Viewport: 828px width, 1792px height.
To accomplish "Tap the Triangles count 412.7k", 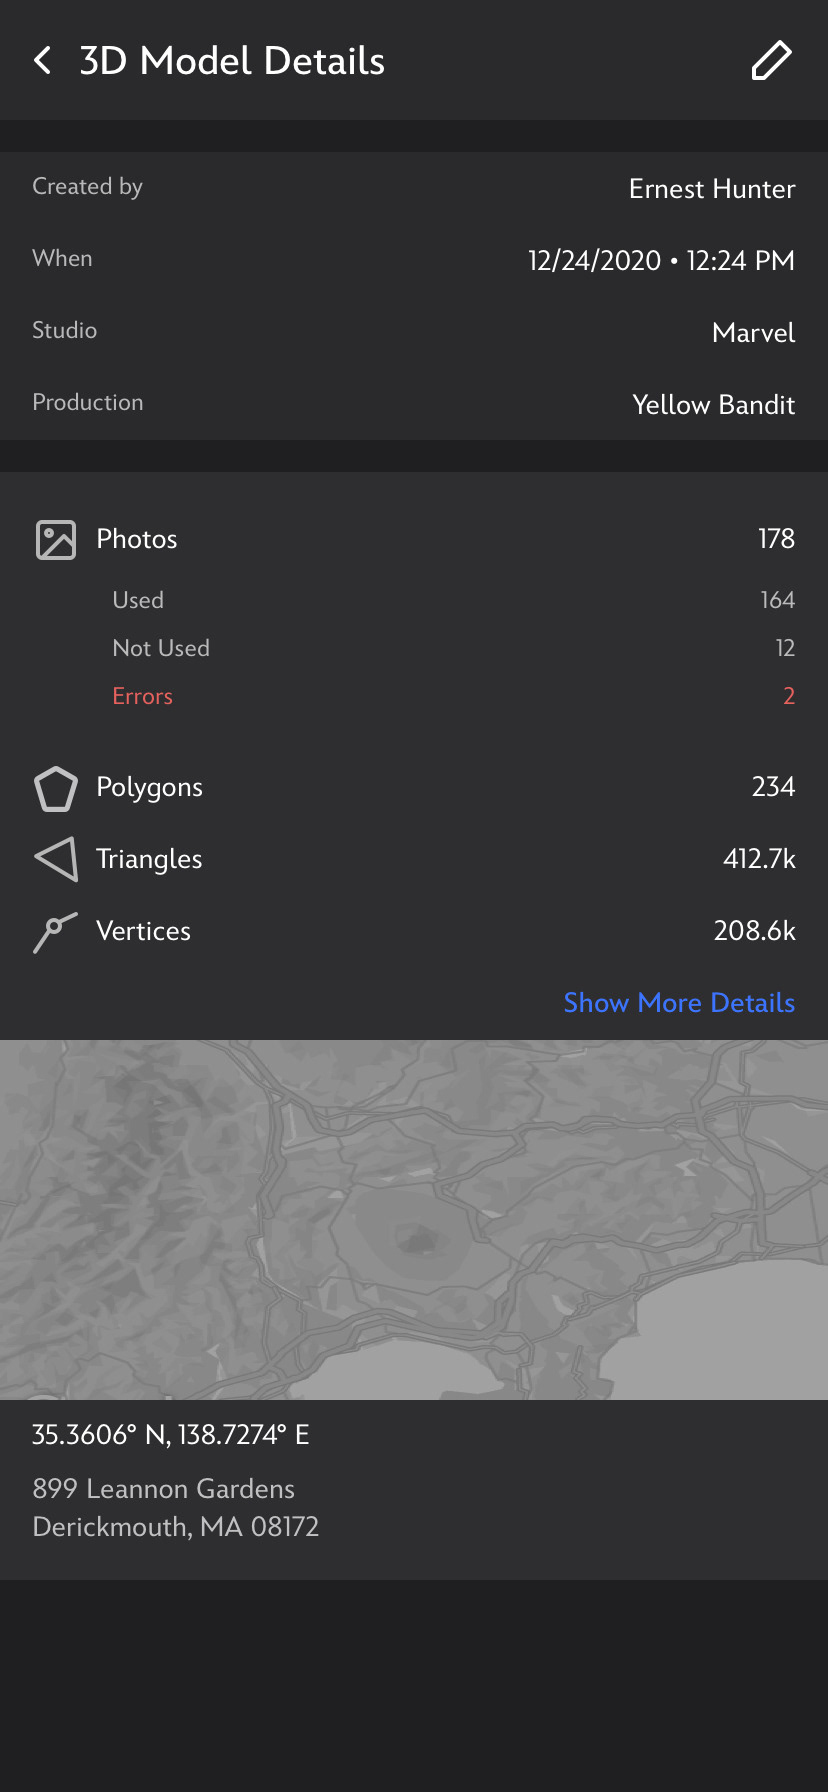I will coord(759,859).
